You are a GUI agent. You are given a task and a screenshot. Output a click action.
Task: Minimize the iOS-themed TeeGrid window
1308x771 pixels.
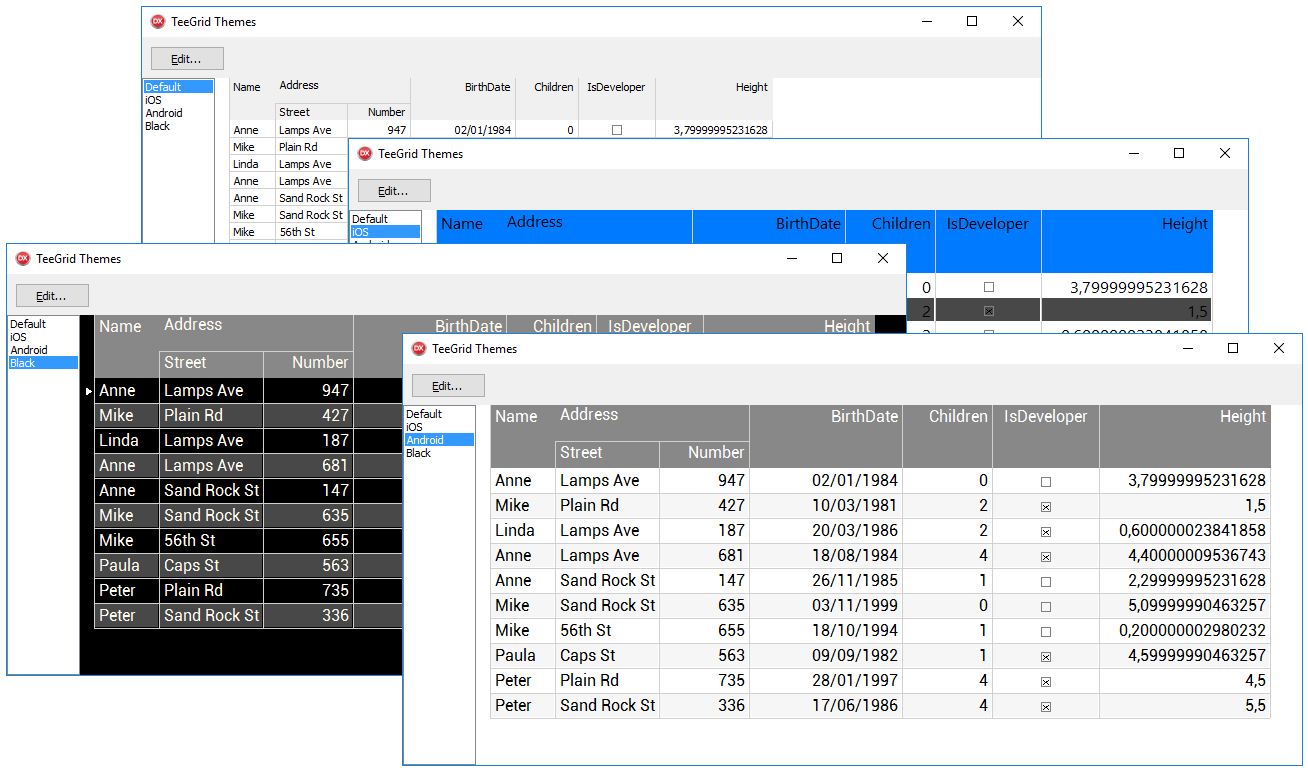1134,154
